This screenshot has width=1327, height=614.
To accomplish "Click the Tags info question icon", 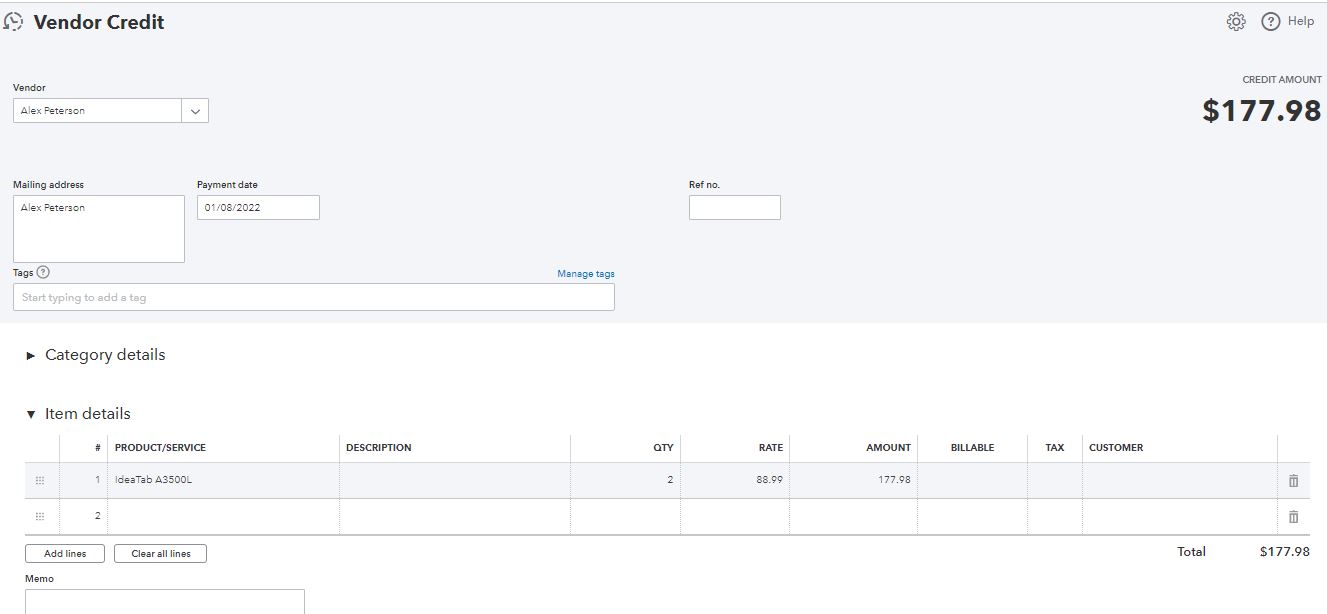I will point(43,272).
